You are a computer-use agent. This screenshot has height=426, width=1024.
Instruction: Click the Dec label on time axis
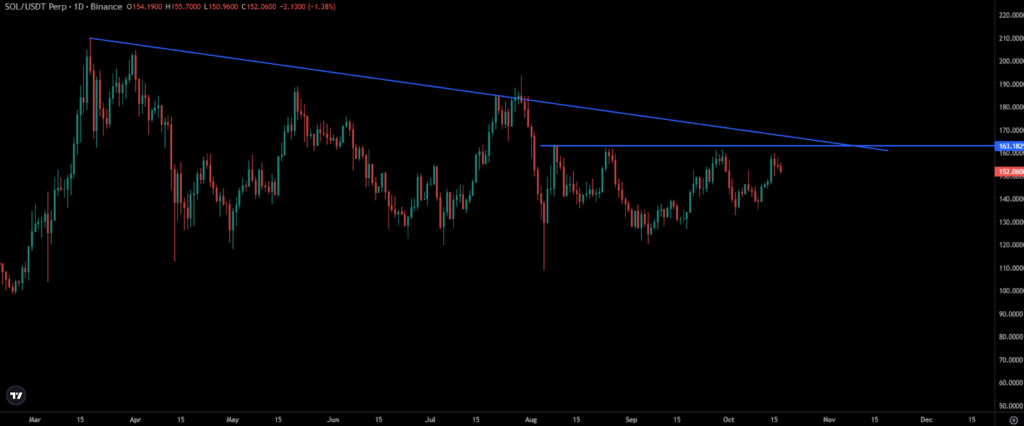click(x=925, y=418)
